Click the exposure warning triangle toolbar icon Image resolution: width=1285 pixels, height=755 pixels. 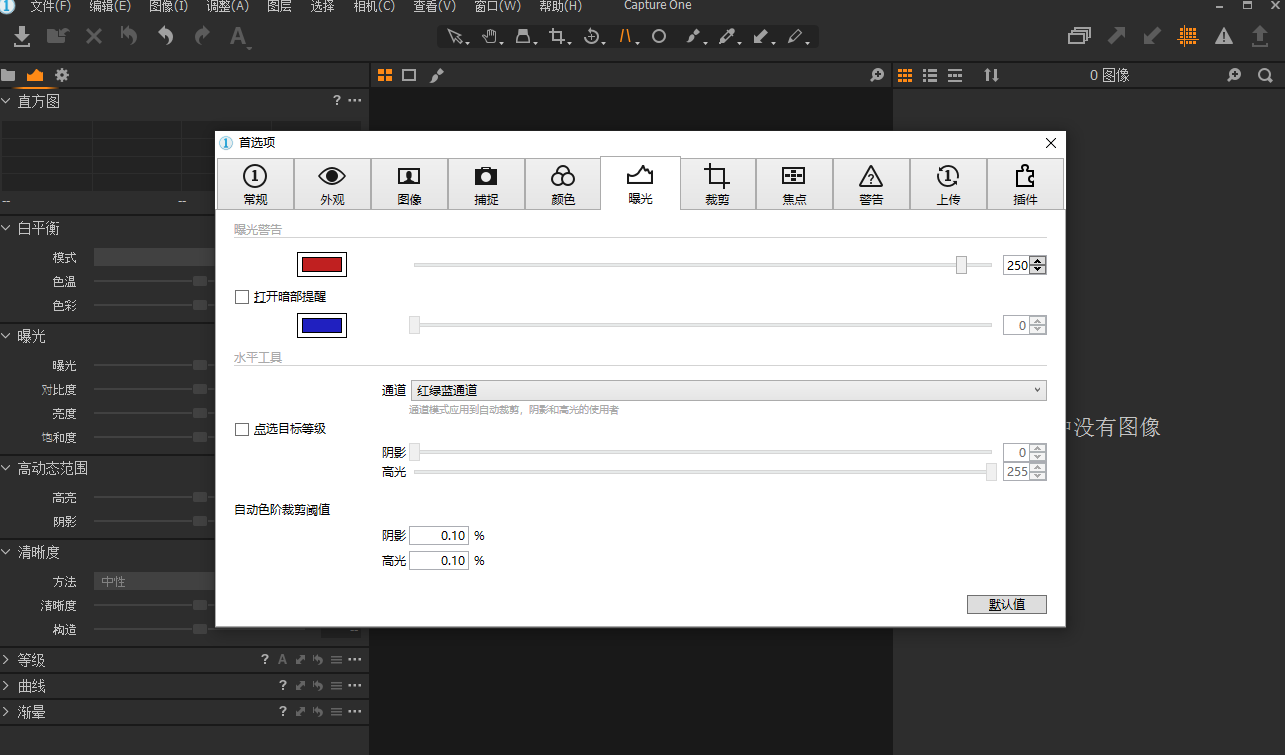coord(1224,36)
